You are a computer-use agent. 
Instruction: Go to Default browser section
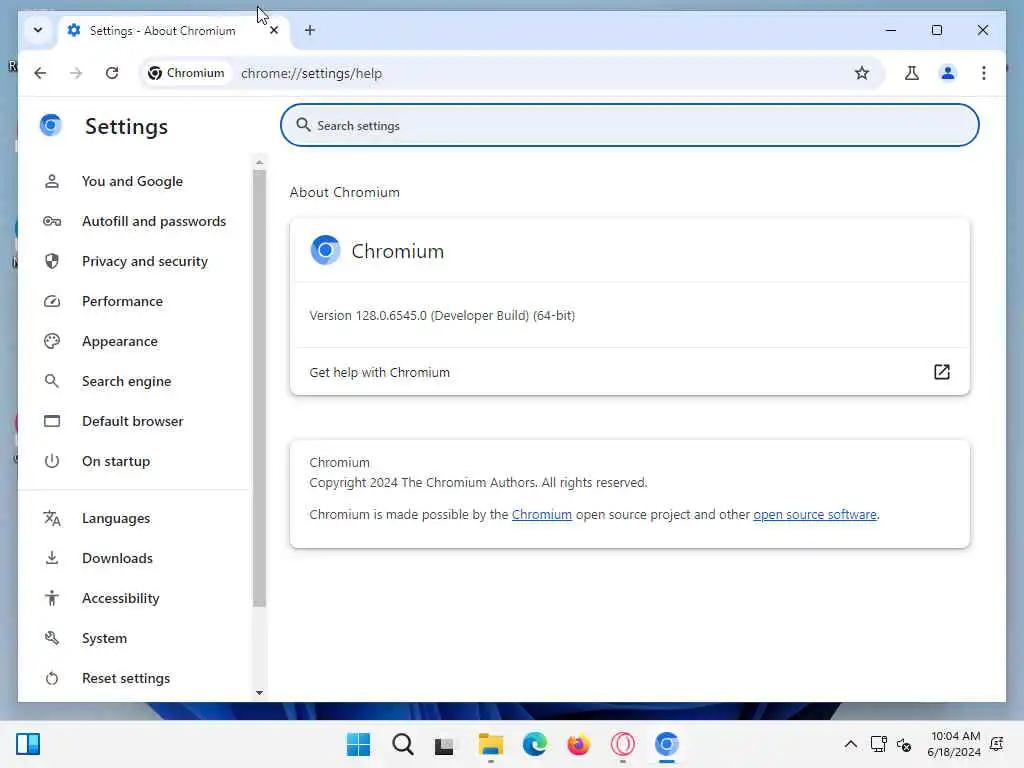tap(133, 421)
